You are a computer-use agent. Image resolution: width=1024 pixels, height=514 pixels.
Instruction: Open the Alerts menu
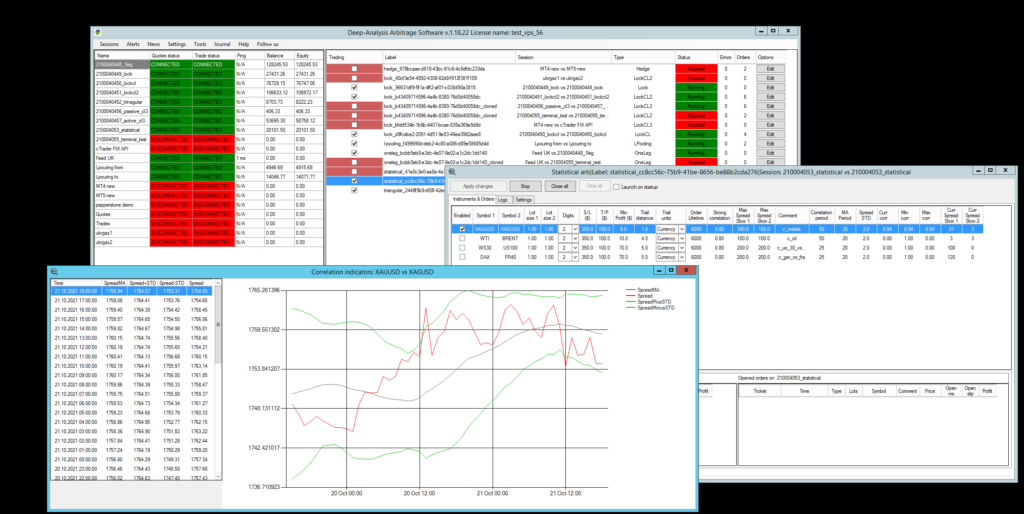pyautogui.click(x=133, y=44)
